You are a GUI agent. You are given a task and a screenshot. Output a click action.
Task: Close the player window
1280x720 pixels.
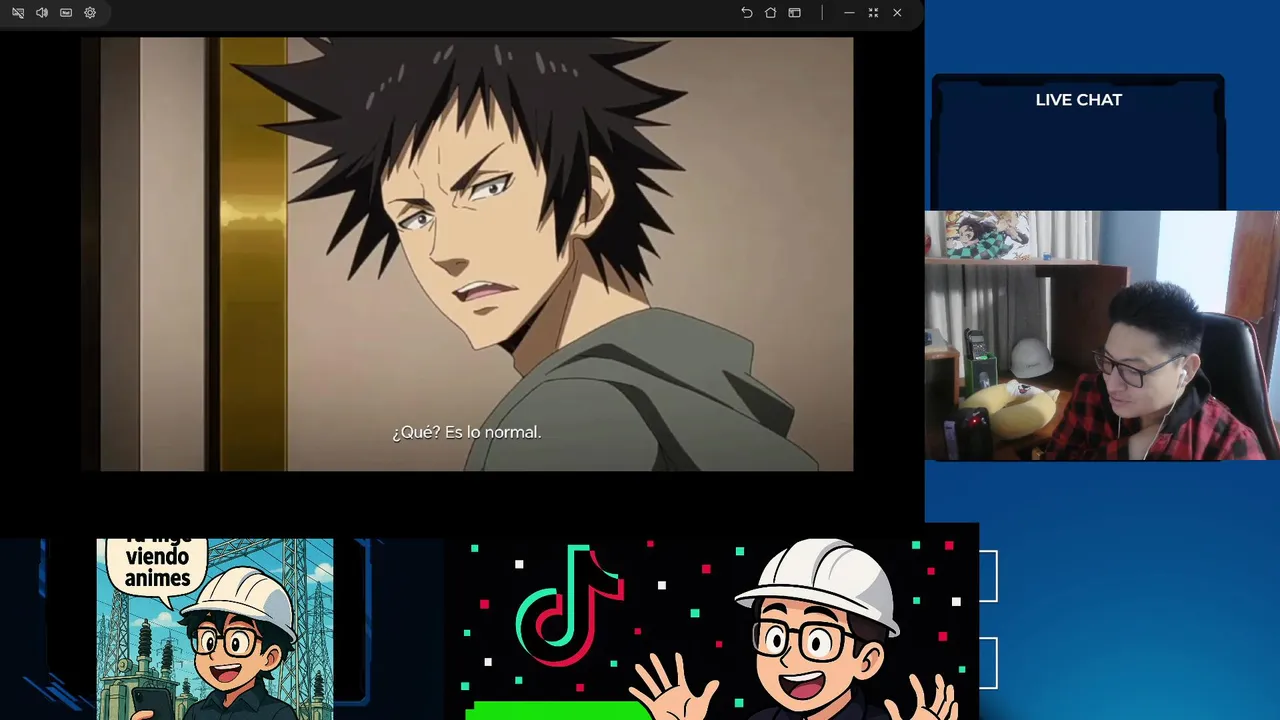click(897, 13)
